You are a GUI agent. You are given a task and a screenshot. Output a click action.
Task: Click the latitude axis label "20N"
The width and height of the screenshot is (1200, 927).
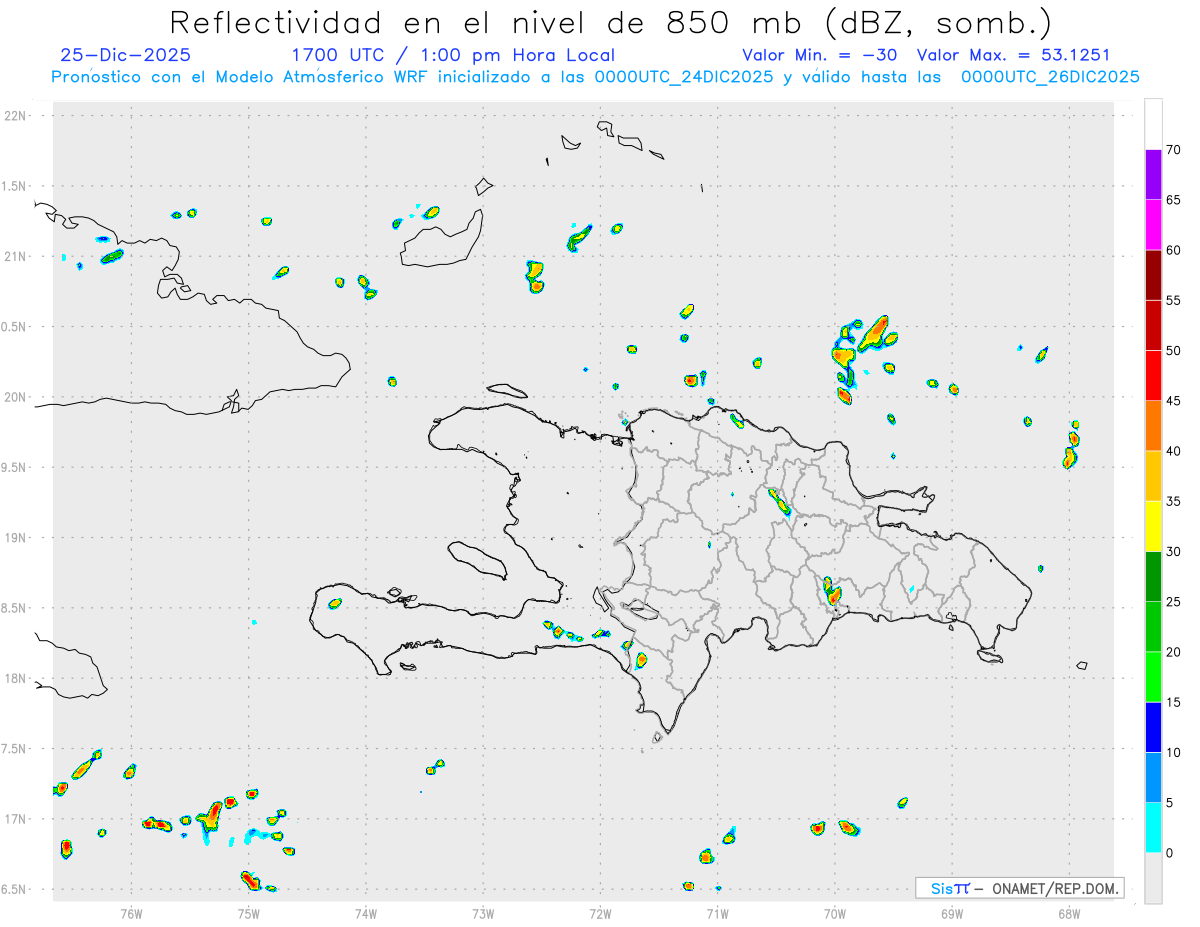[x=15, y=397]
